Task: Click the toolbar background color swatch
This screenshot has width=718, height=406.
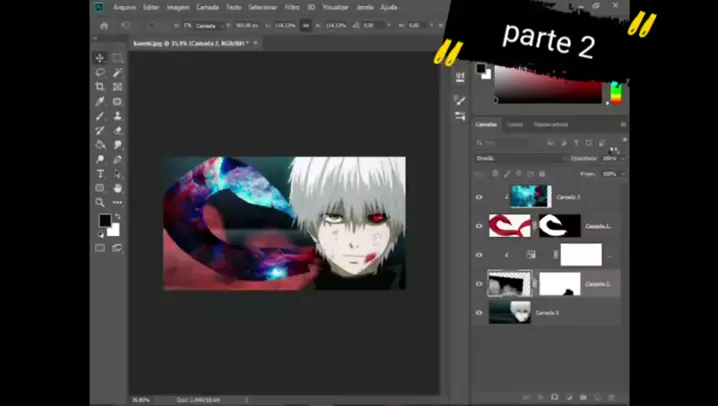Action: tap(114, 231)
